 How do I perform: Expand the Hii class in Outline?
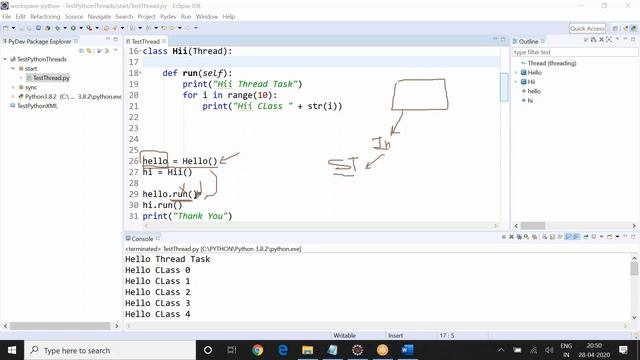(516, 82)
